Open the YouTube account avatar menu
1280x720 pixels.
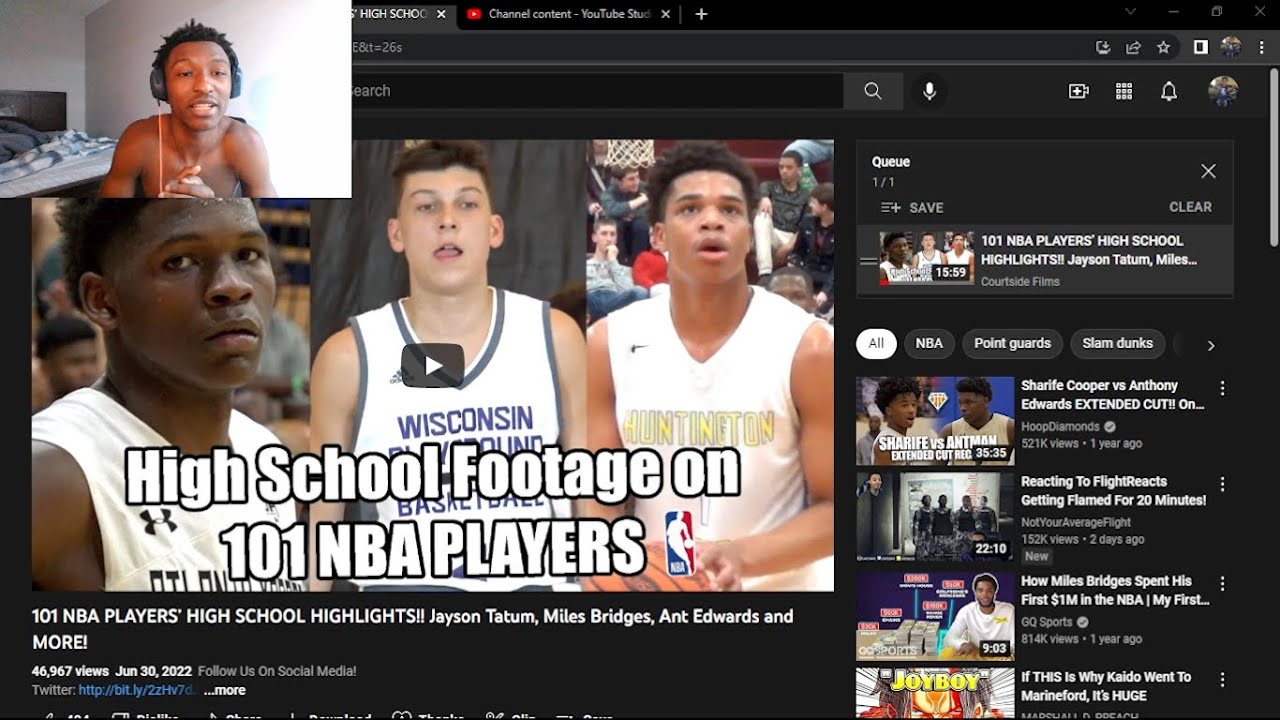tap(1223, 91)
